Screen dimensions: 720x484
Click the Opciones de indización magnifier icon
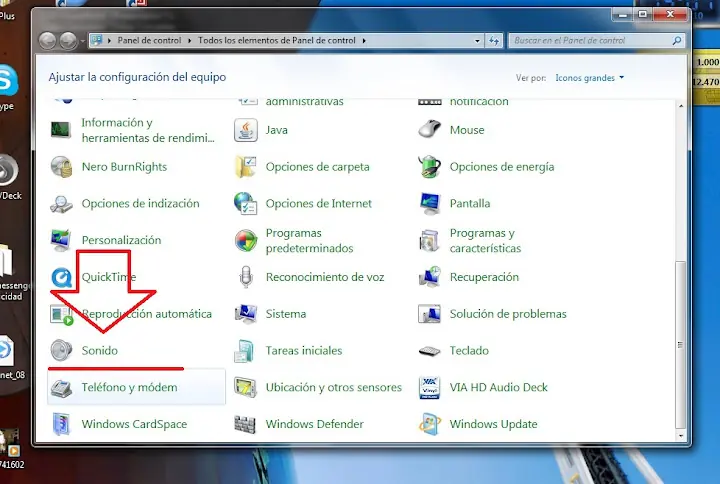61,203
